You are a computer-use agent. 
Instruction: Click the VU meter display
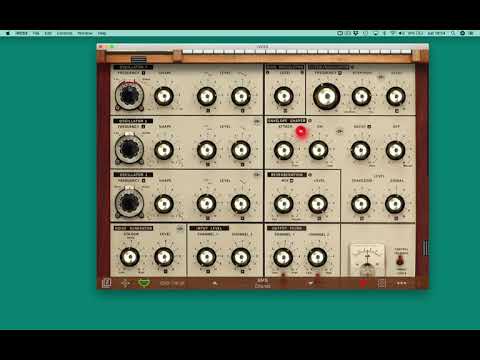coord(367,261)
